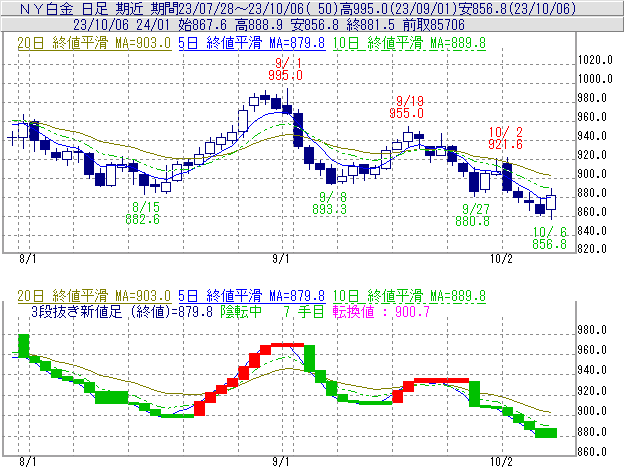
Task: Click the 9/8 893.3 low annotation
Action: [330, 203]
